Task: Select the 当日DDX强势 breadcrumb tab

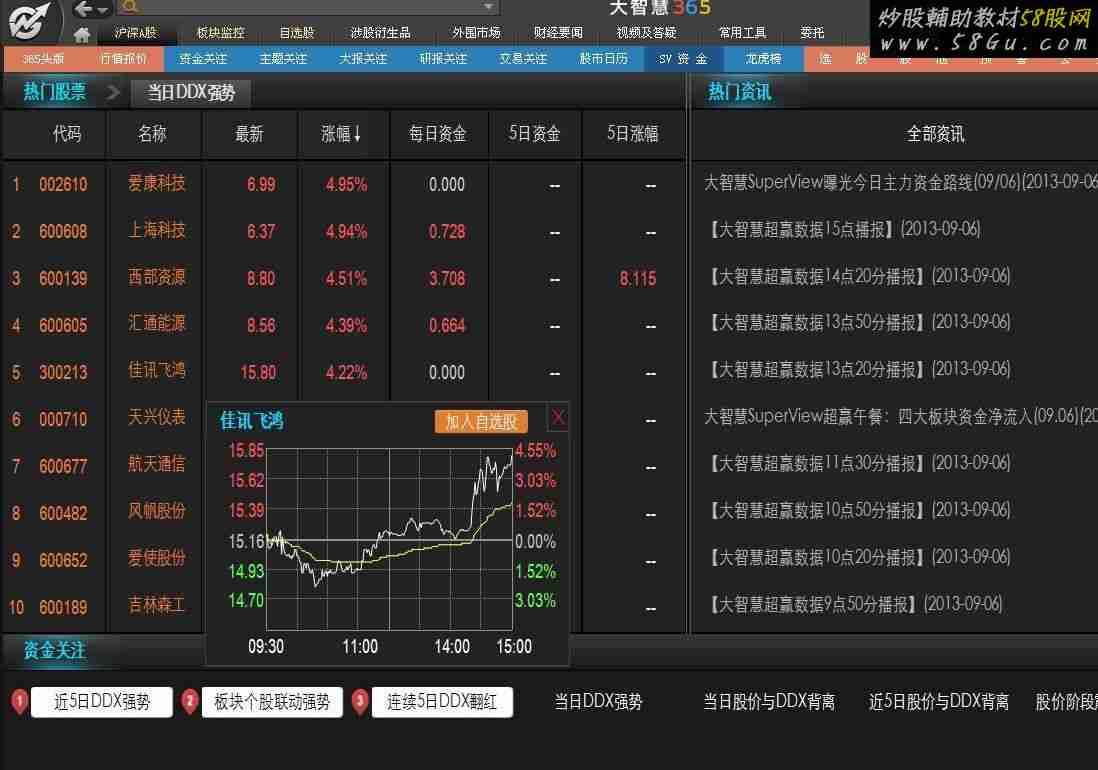Action: tap(190, 92)
